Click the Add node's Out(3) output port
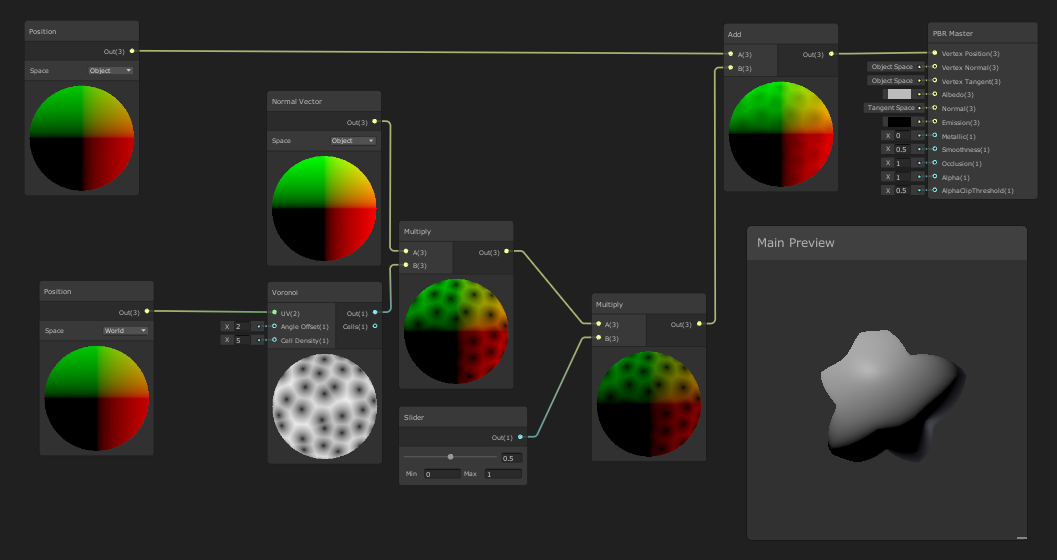1057x560 pixels. [832, 54]
